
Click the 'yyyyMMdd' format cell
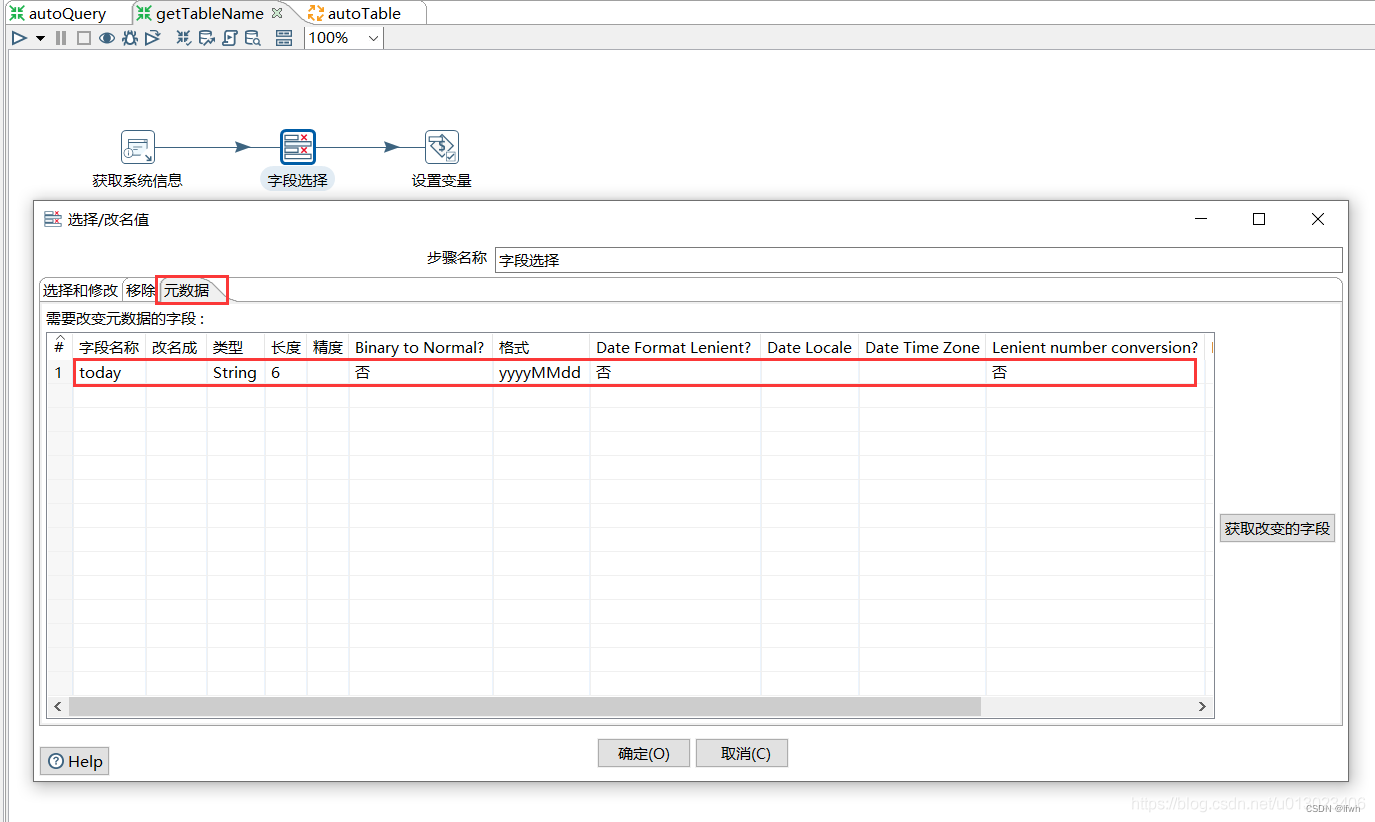click(x=540, y=373)
